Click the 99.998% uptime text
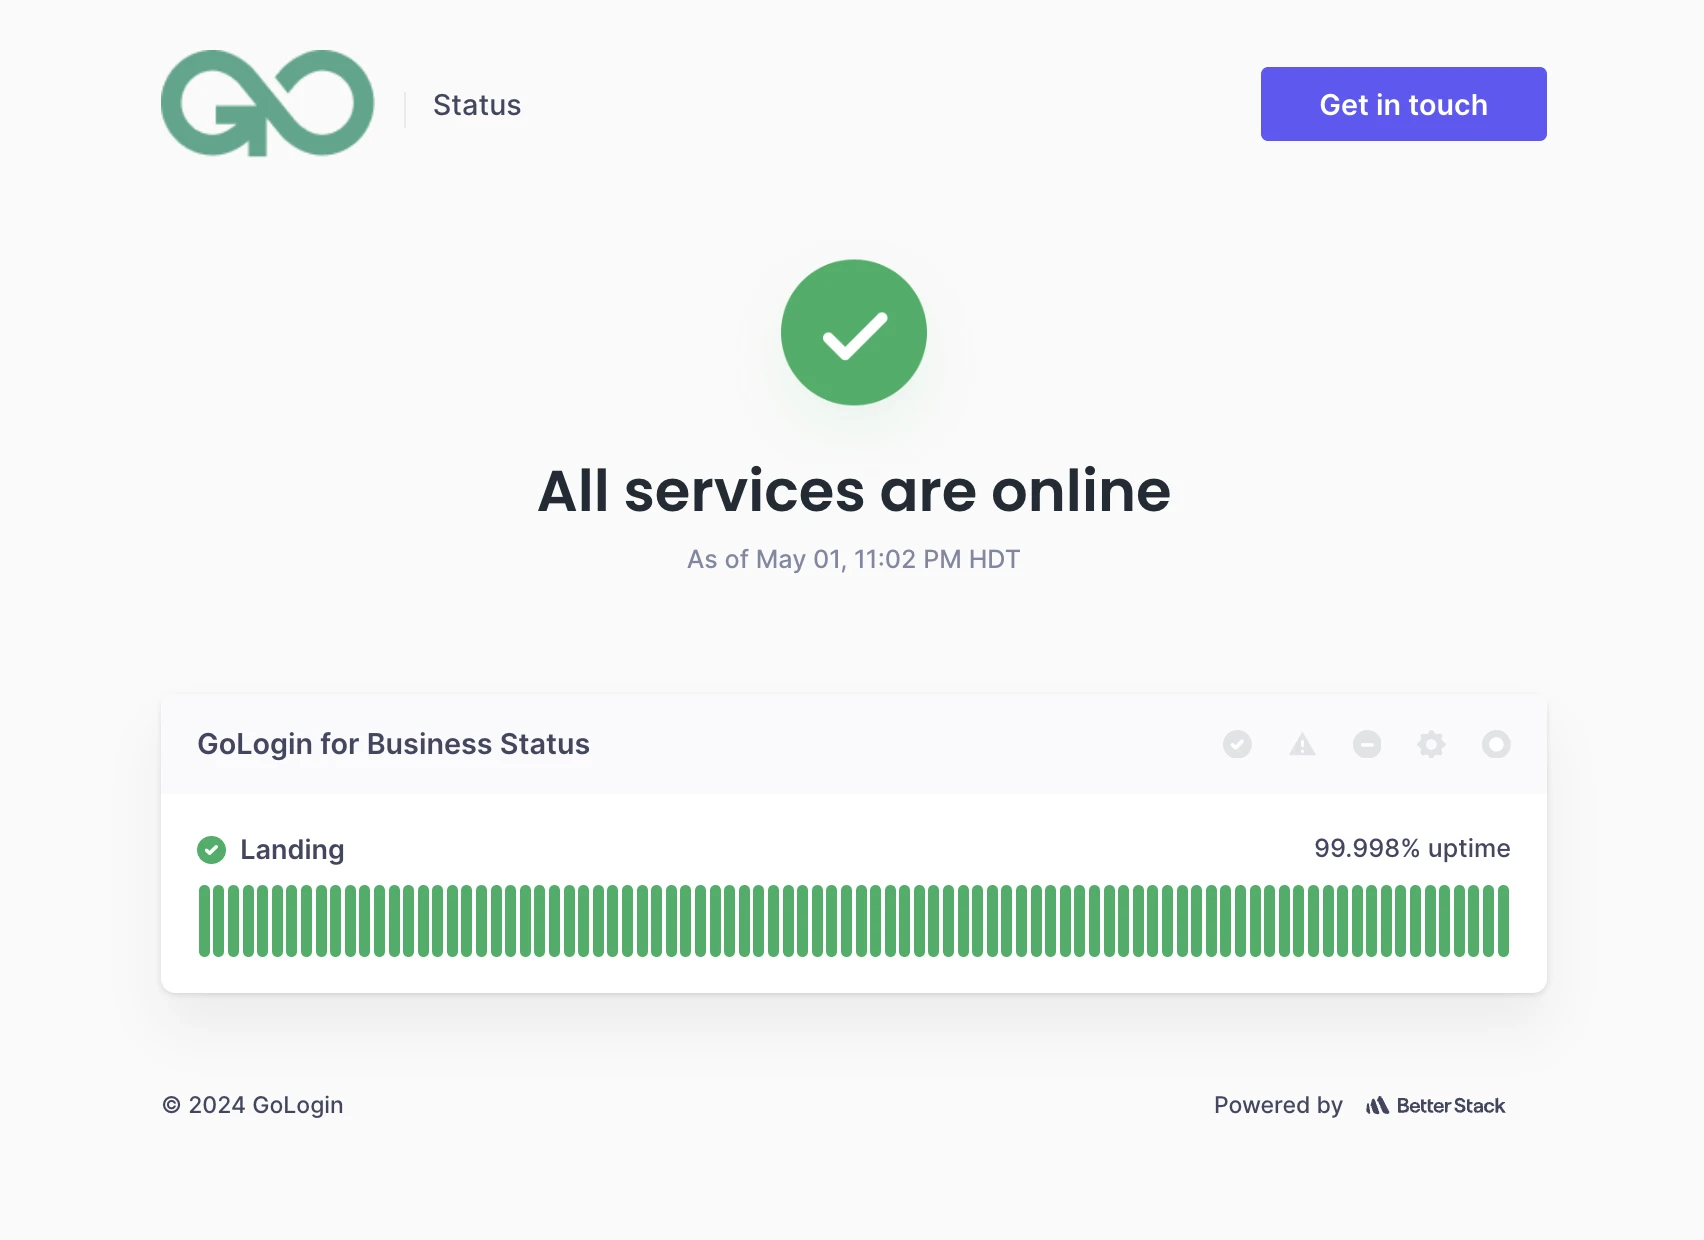Screen dimensions: 1704x1240 [1412, 848]
